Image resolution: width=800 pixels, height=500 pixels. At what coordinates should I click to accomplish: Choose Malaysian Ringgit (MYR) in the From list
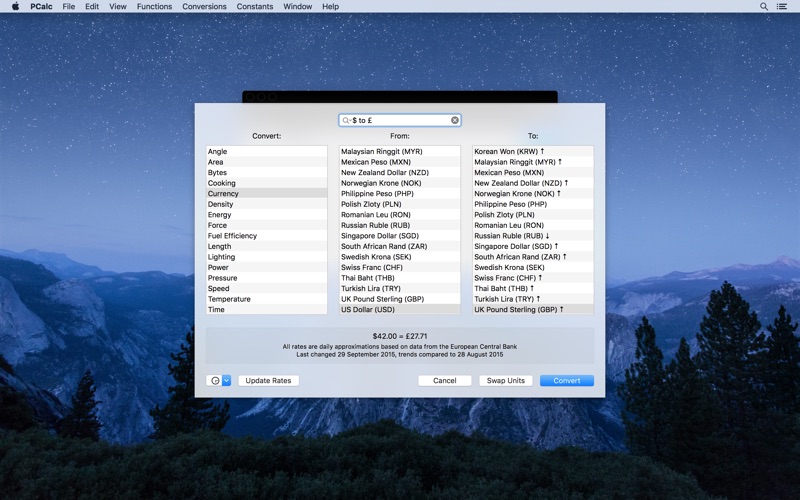pos(381,152)
